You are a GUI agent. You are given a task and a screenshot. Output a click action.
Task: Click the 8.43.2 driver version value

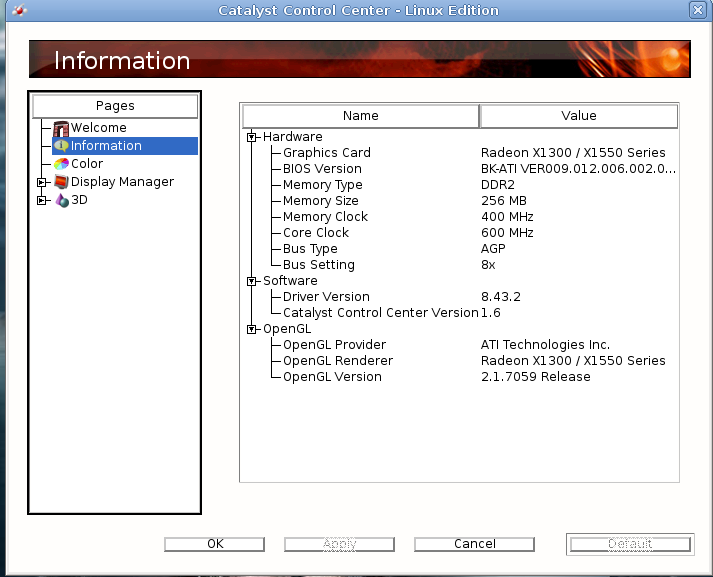[501, 297]
